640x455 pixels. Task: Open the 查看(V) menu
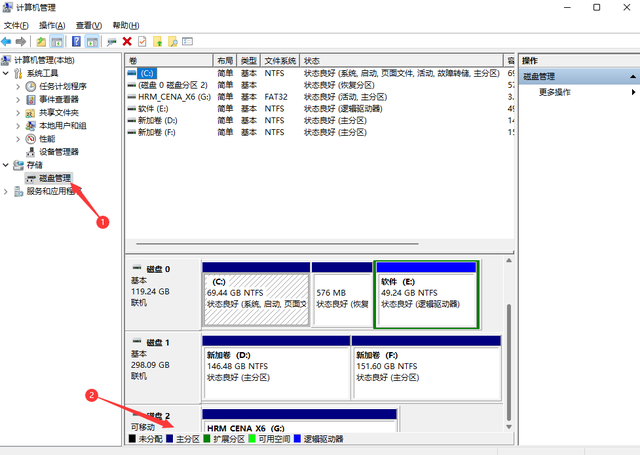point(89,26)
